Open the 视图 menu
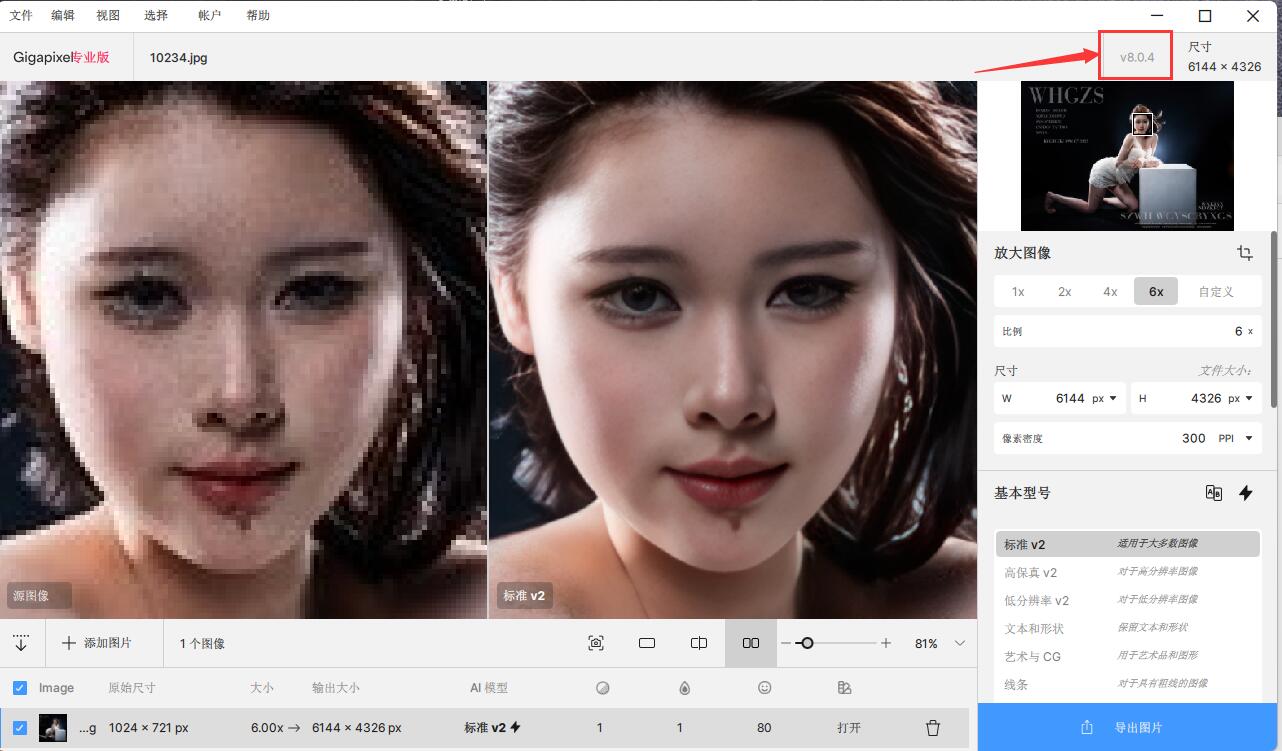1282x751 pixels. point(108,16)
